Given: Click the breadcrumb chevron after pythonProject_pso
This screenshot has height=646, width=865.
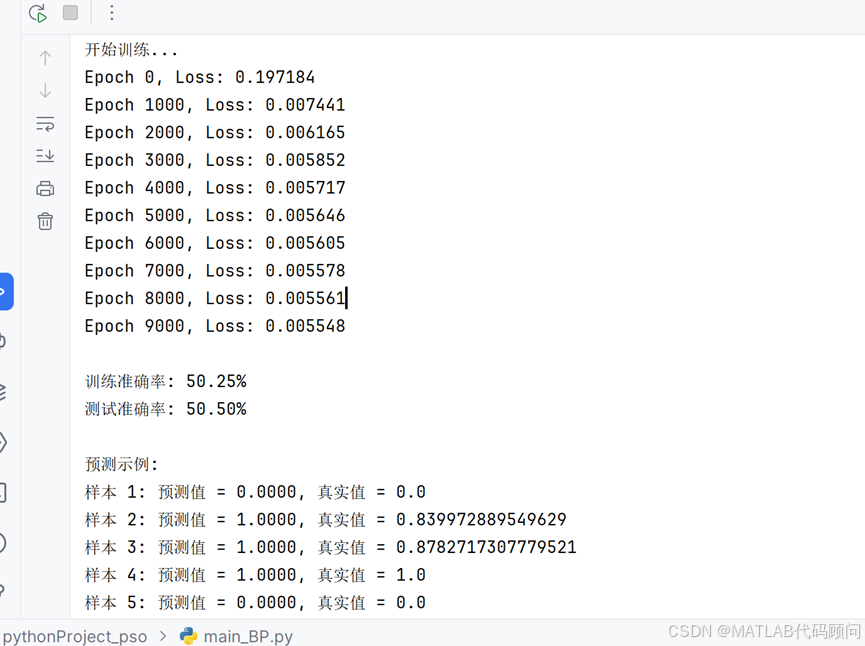Looking at the screenshot, I should (163, 636).
